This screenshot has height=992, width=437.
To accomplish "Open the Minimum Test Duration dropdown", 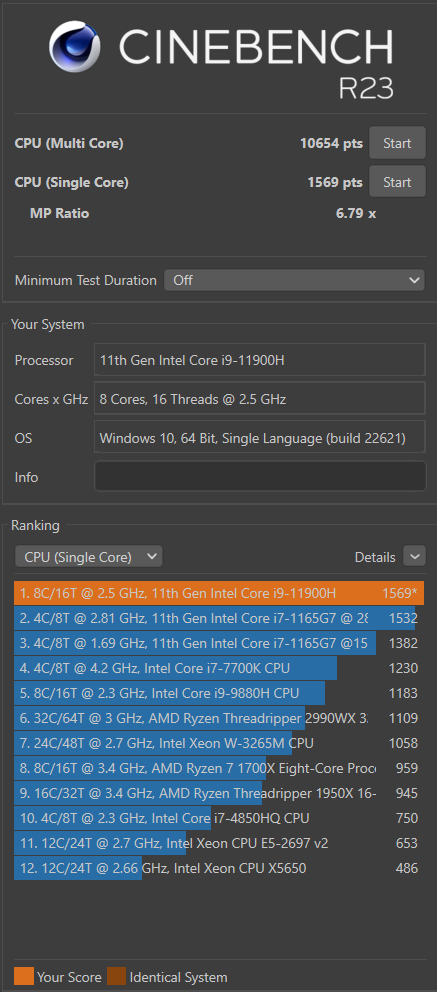I will coord(294,280).
